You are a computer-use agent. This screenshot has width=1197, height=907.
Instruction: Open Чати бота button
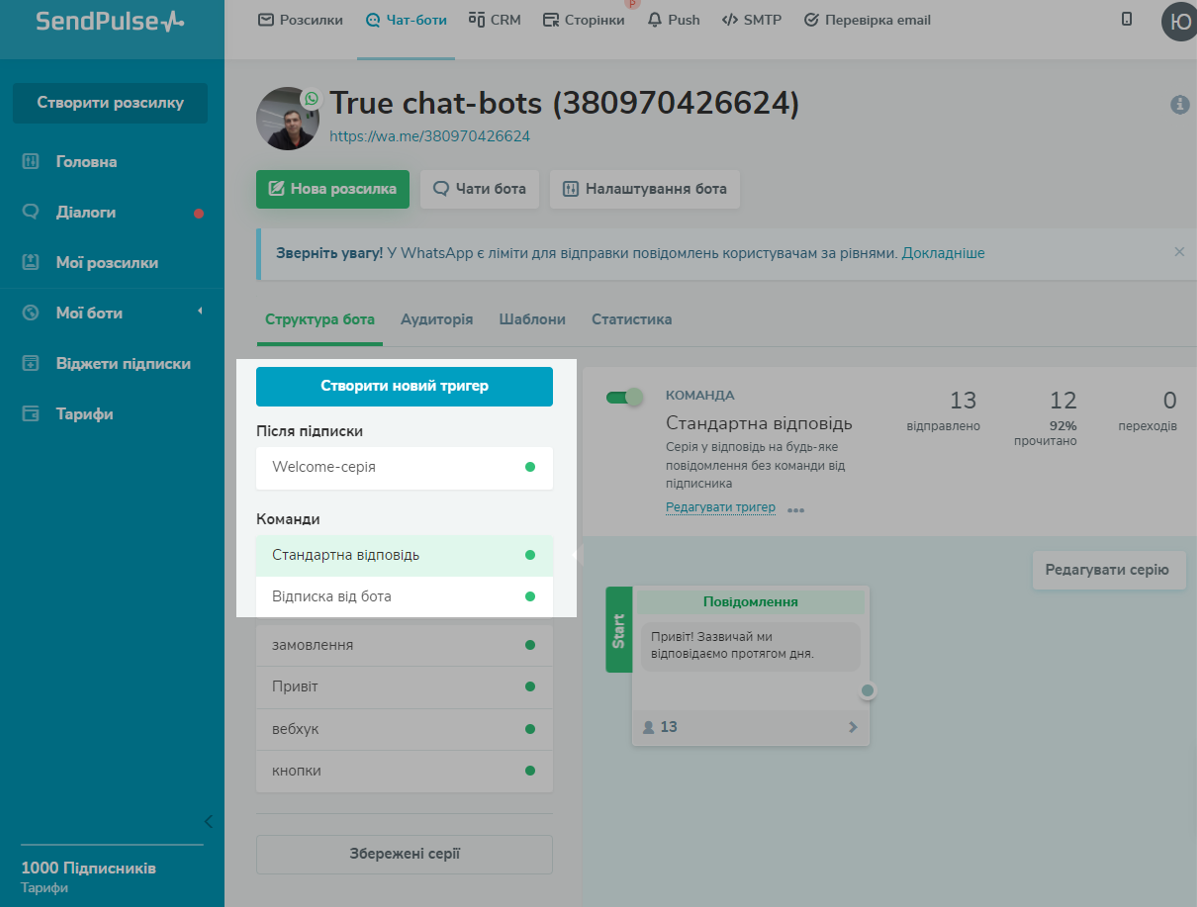(x=479, y=189)
